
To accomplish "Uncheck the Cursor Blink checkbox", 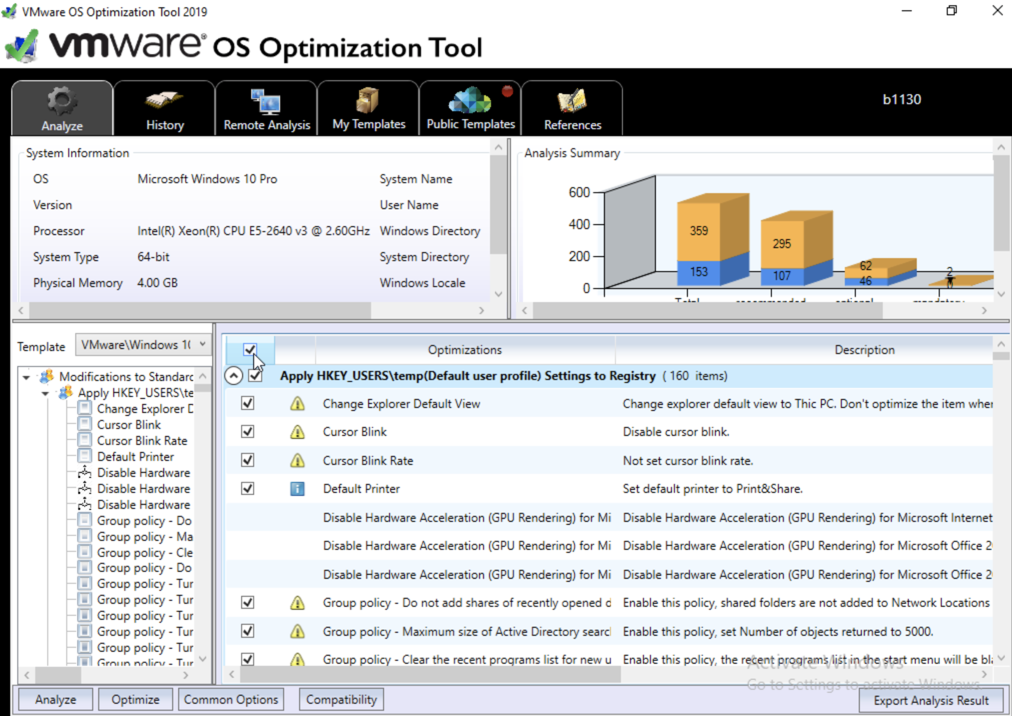I will 247,432.
